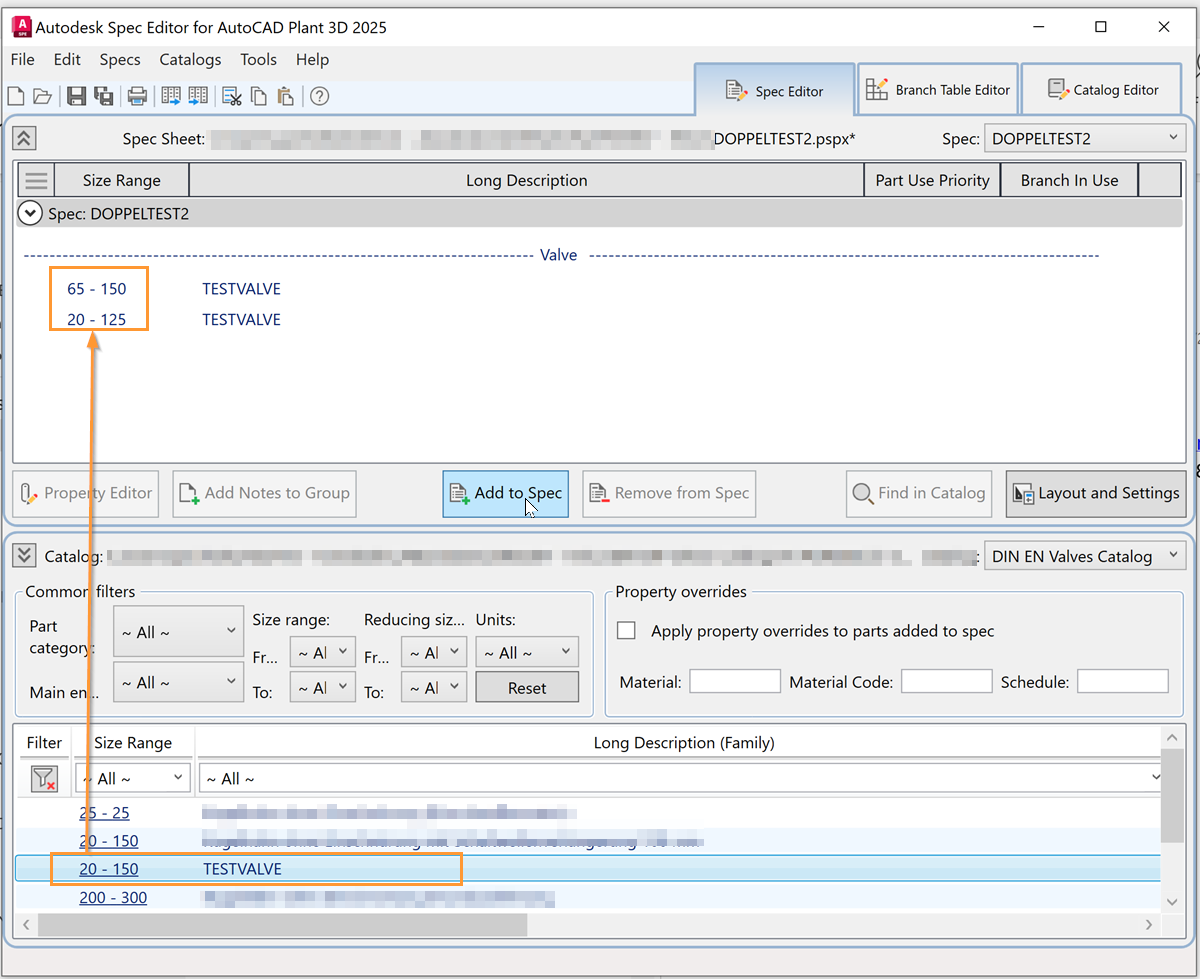Viewport: 1200px width, 979px height.
Task: Select the 65 - 150 TESTVALVE spec row
Action: (600, 289)
